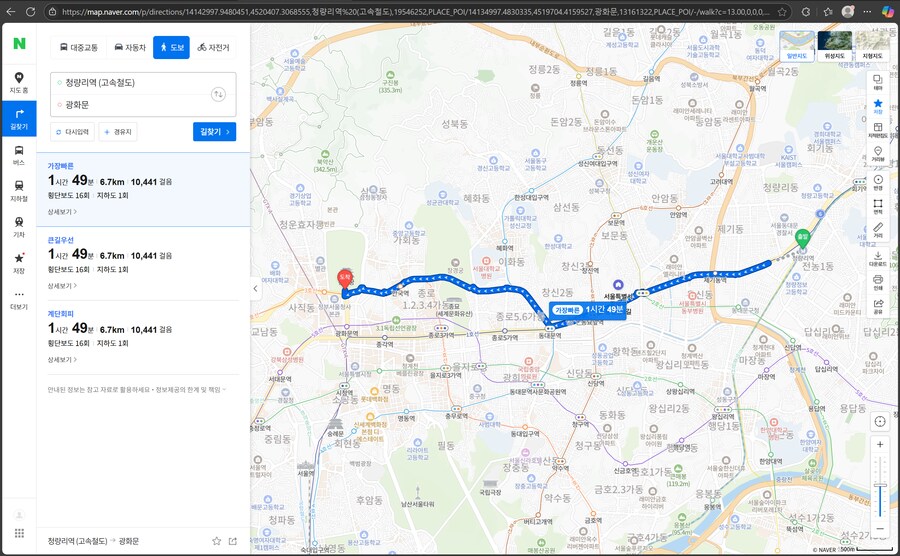Open browser settings and more menu
The height and width of the screenshot is (556, 900).
867,11
